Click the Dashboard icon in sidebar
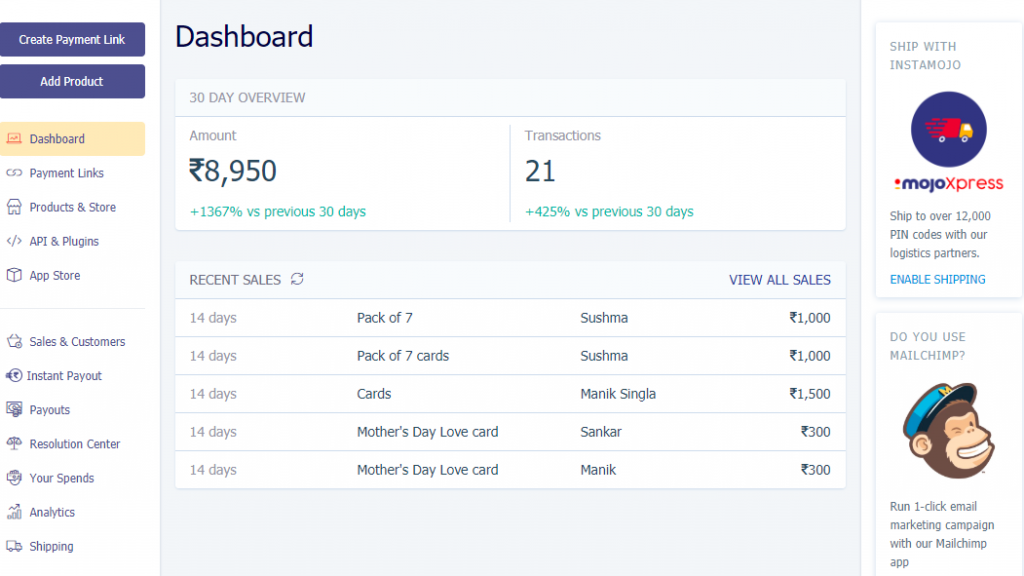 [14, 139]
